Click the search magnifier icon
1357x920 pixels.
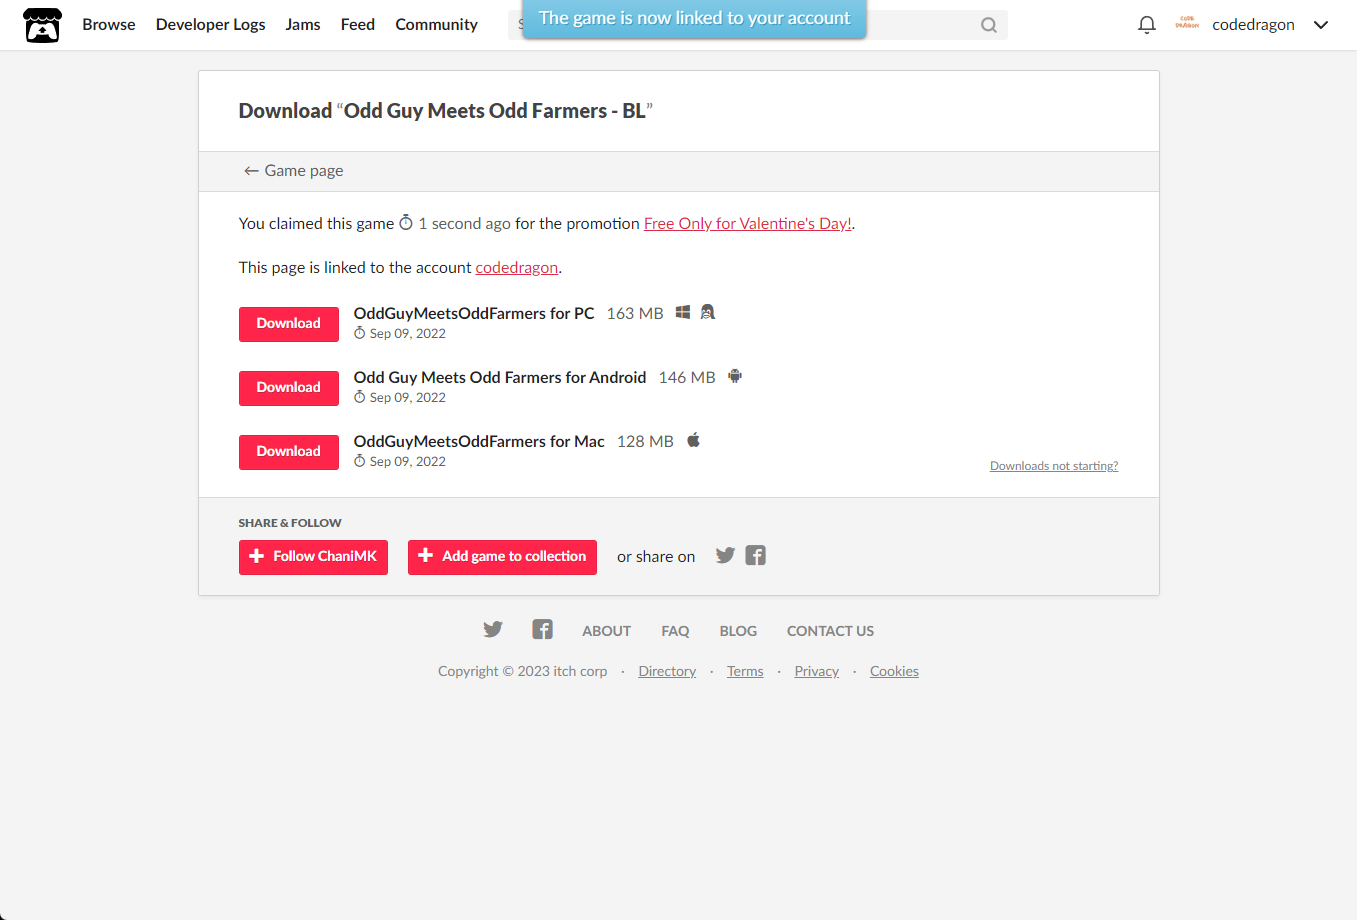[x=989, y=25]
